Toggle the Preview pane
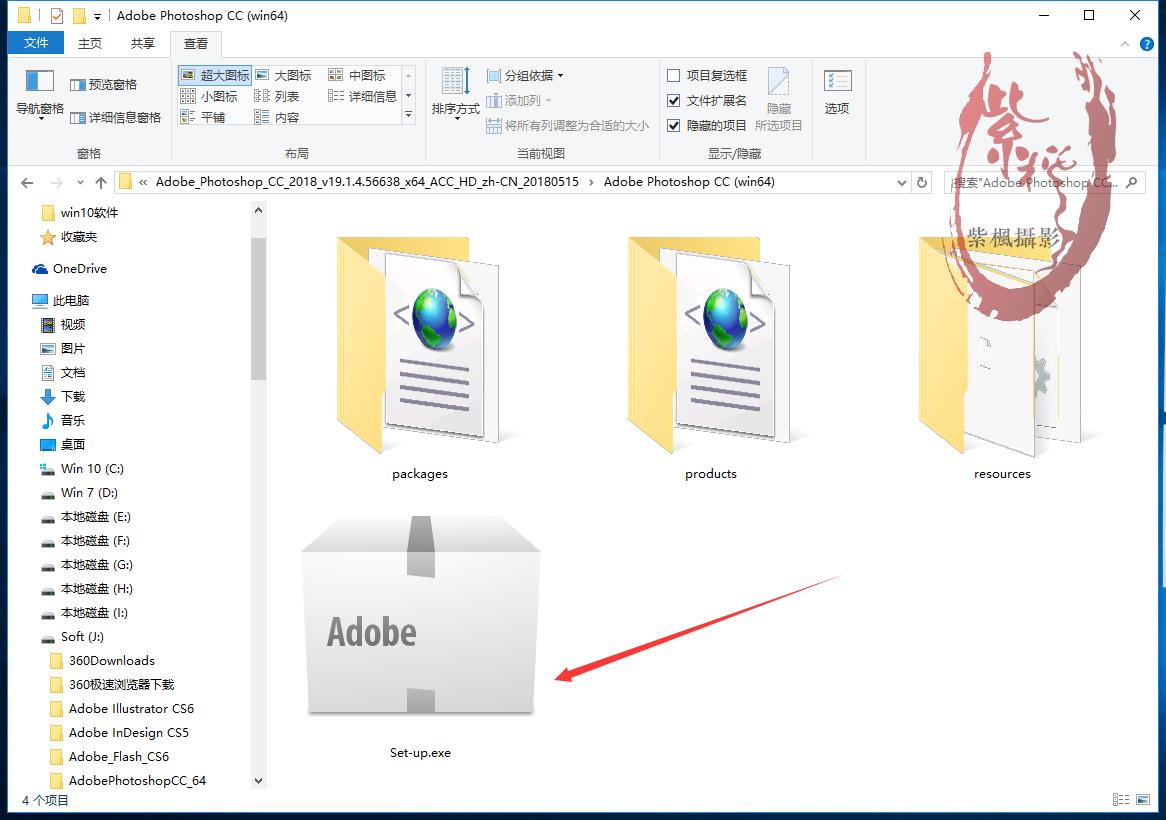The image size is (1166, 820). [103, 85]
